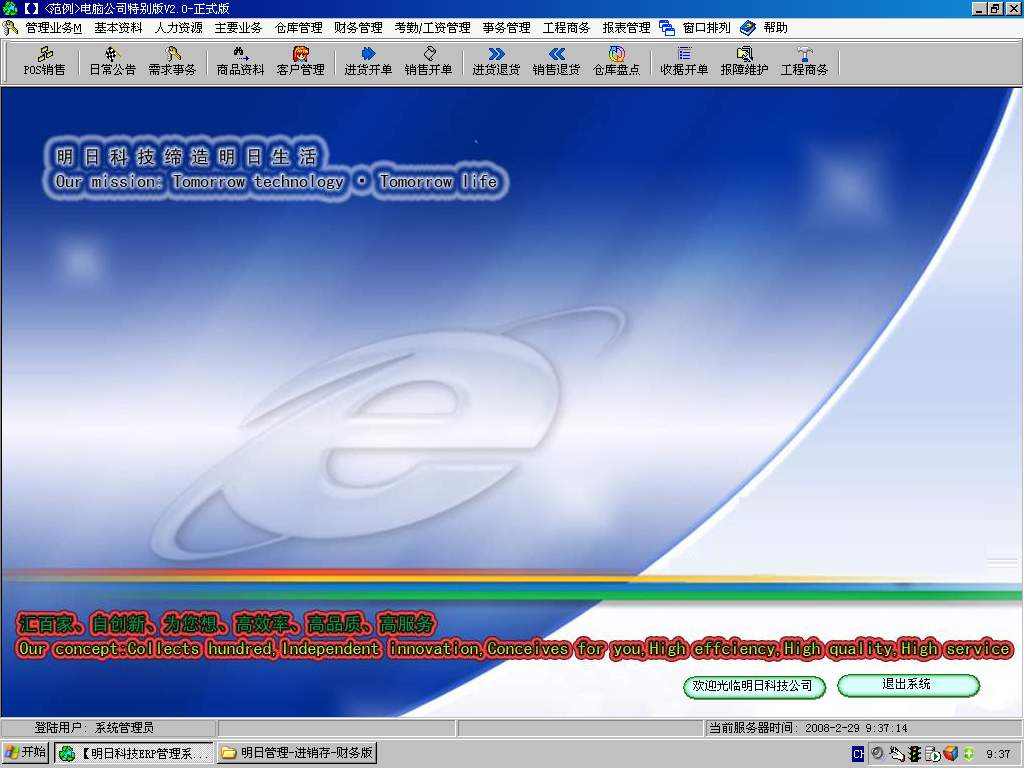
Task: Open 报障维护 maintenance icon
Action: (744, 61)
